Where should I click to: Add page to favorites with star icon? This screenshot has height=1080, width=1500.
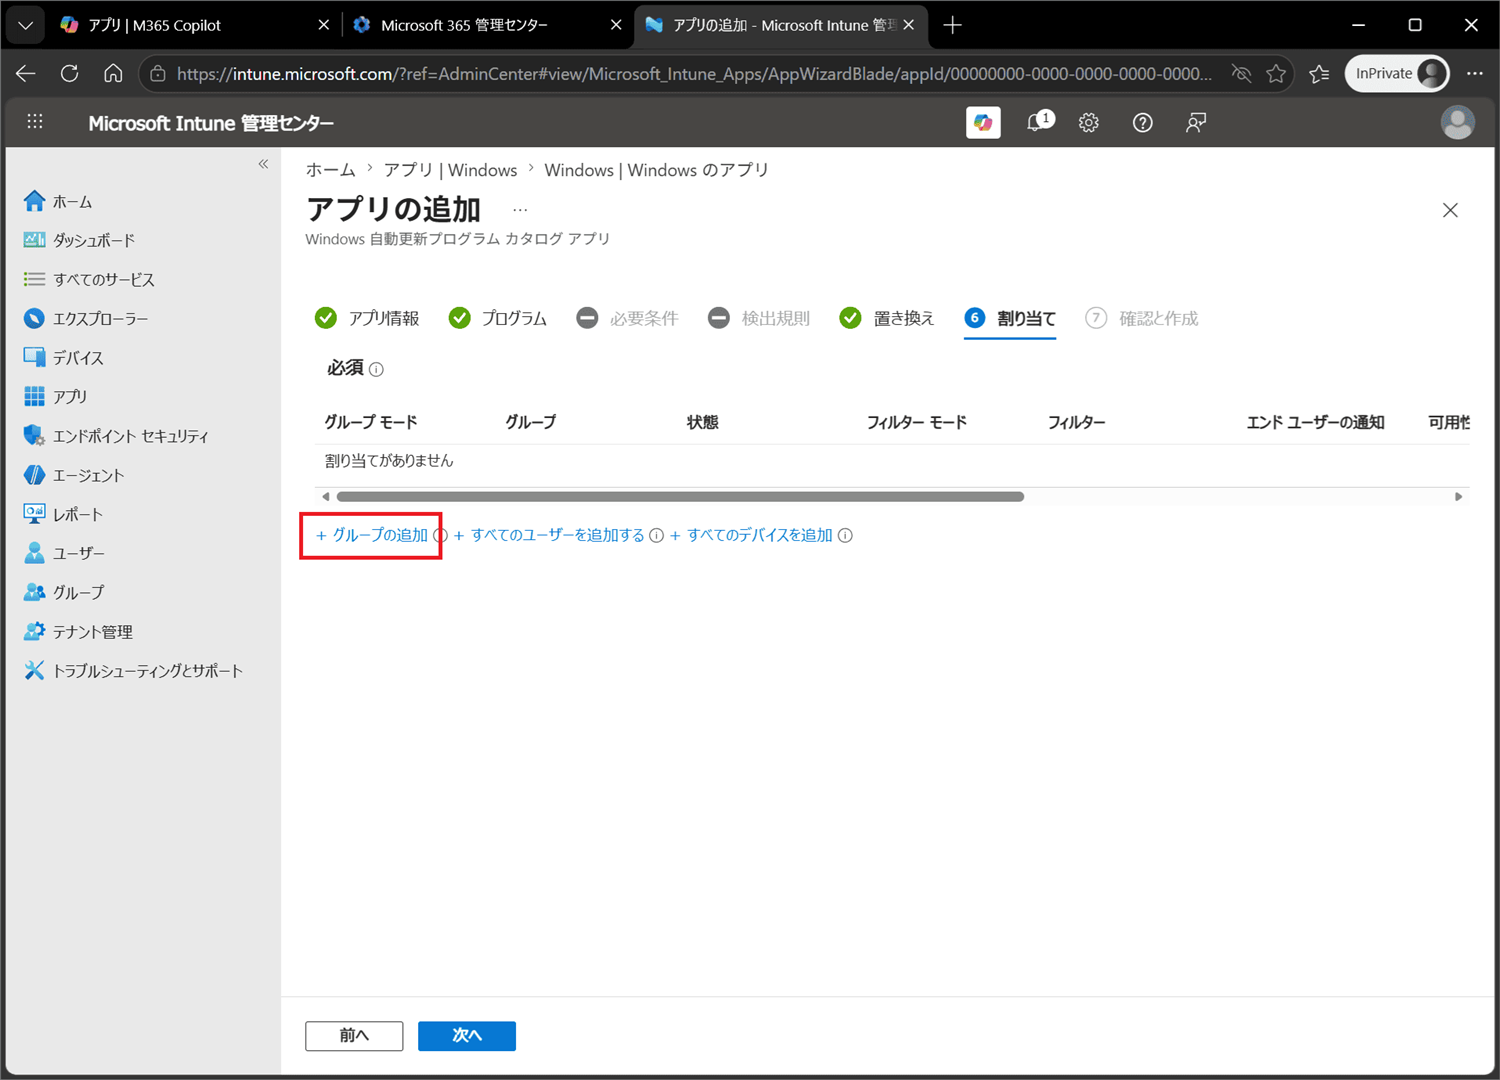coord(1275,73)
